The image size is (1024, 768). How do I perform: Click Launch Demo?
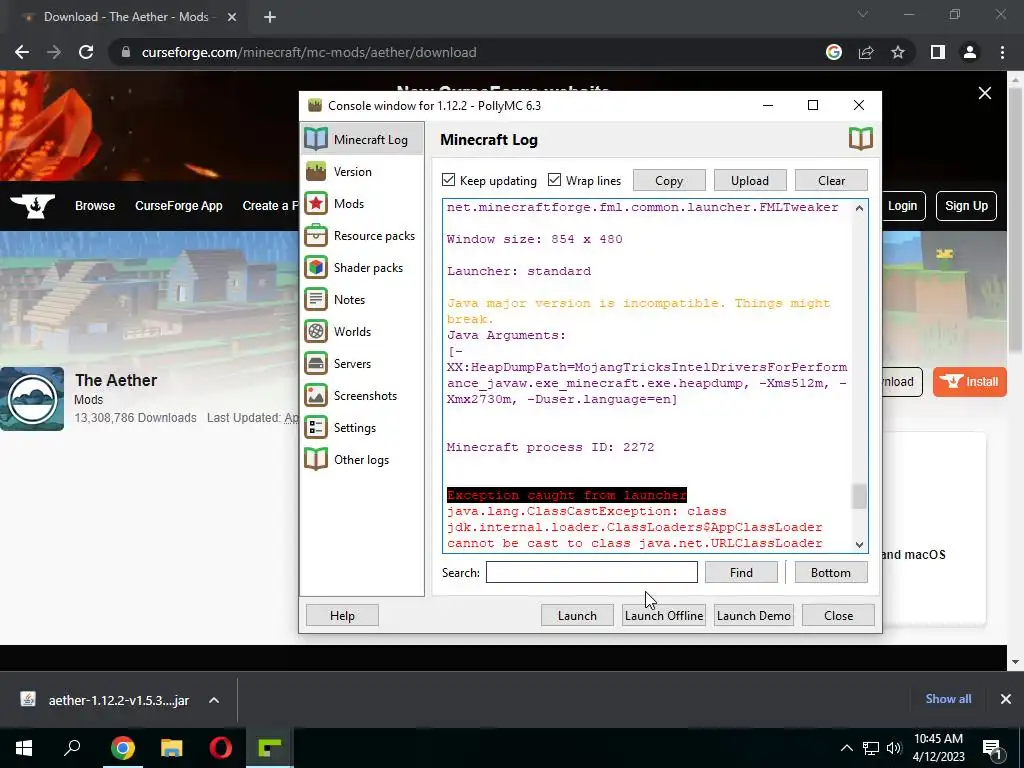point(754,615)
